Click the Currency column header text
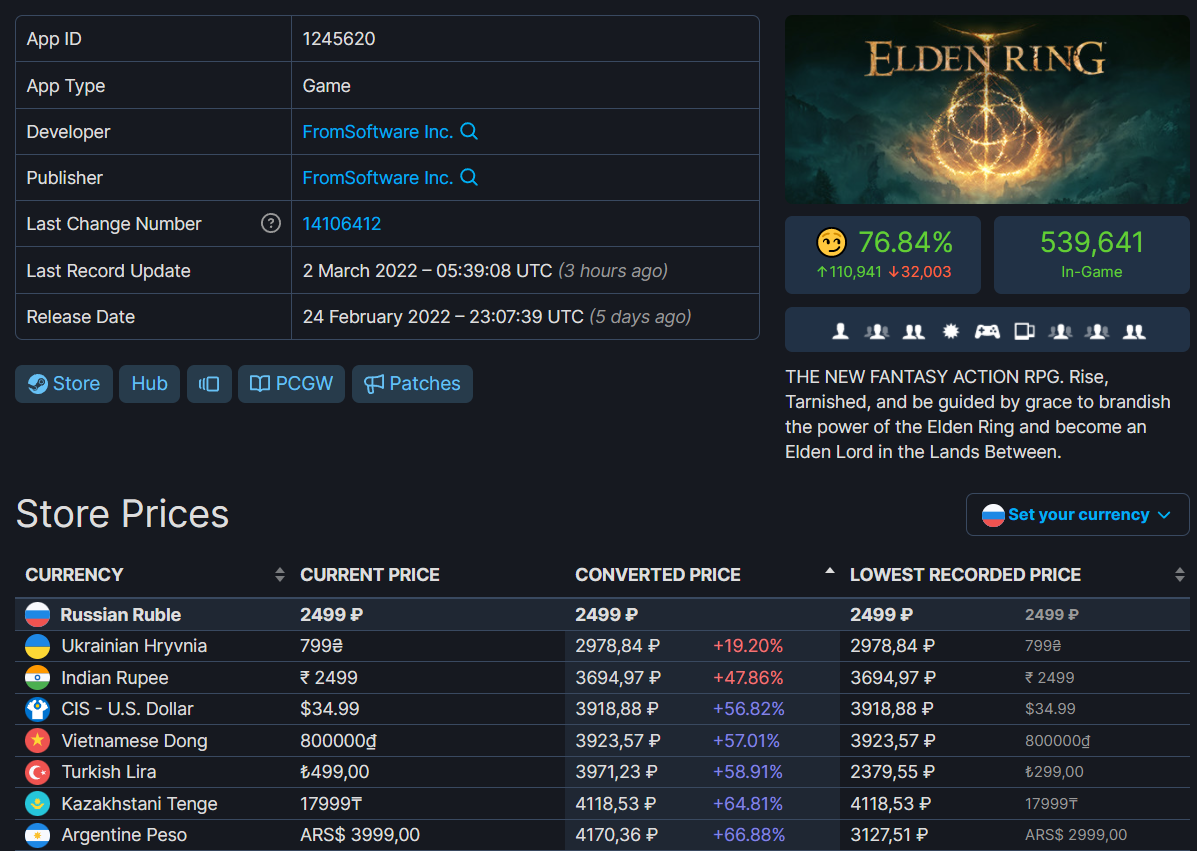 tap(74, 575)
